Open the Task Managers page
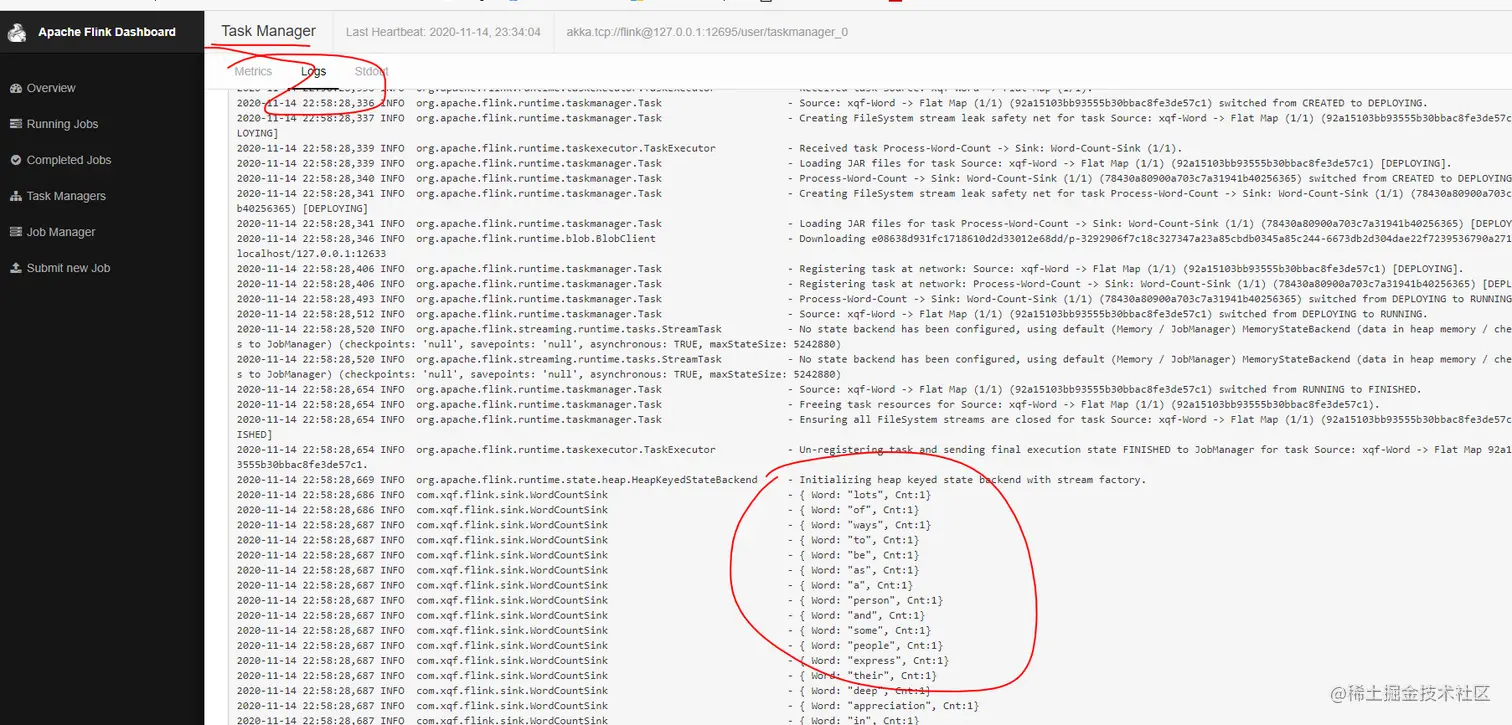The image size is (1512, 725). pyautogui.click(x=66, y=196)
